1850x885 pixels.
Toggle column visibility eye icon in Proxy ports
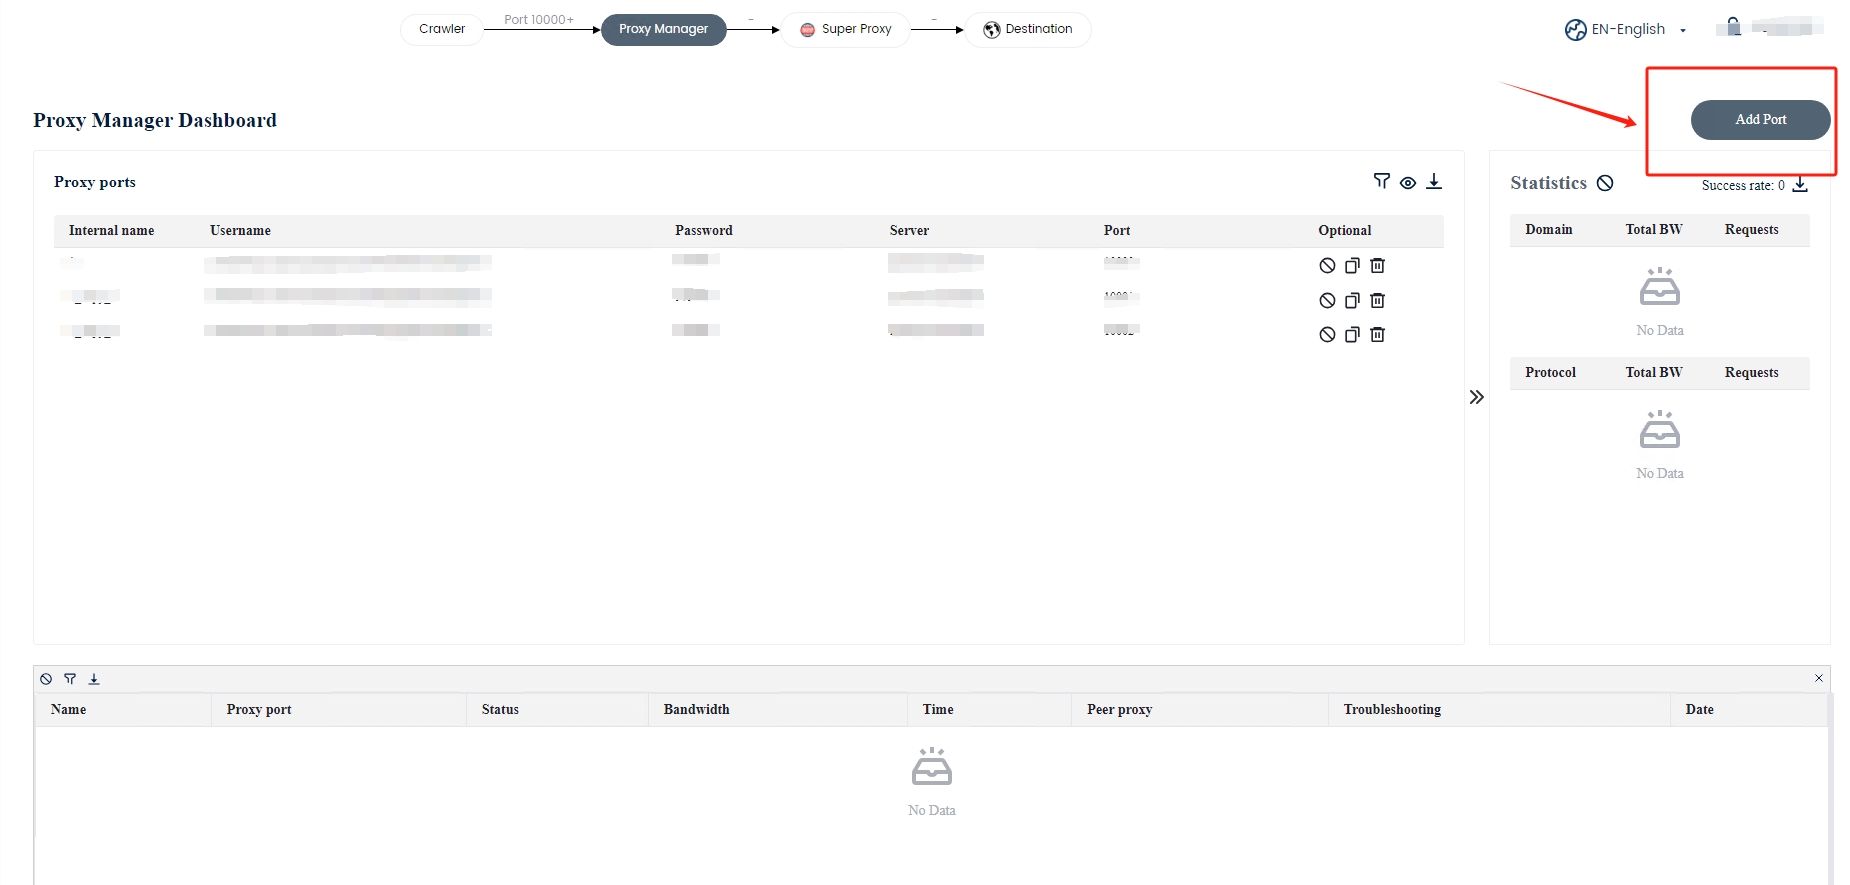pyautogui.click(x=1407, y=182)
